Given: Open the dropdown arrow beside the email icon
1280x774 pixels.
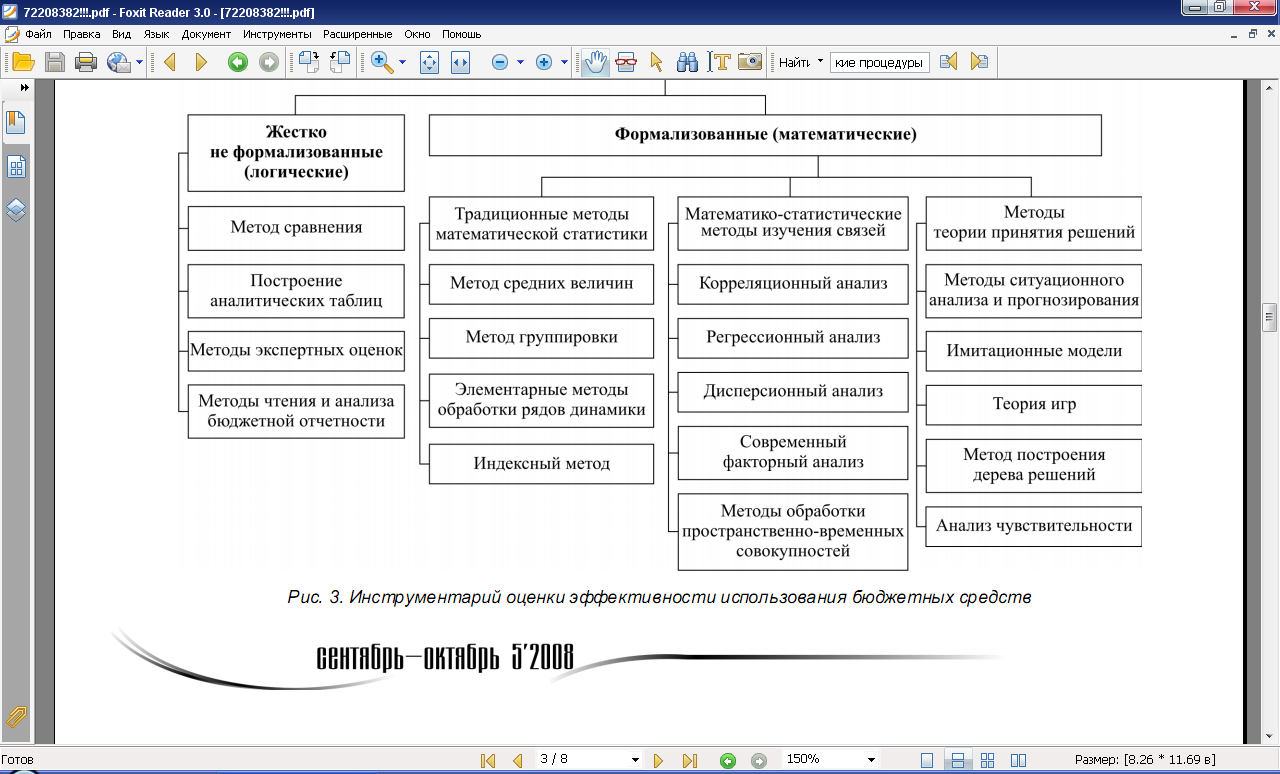Looking at the screenshot, I should click(139, 62).
